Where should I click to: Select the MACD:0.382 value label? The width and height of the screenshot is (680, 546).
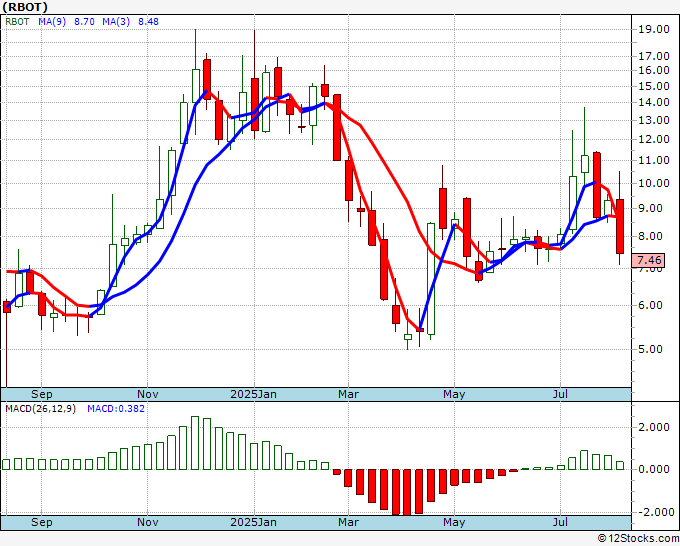[116, 409]
